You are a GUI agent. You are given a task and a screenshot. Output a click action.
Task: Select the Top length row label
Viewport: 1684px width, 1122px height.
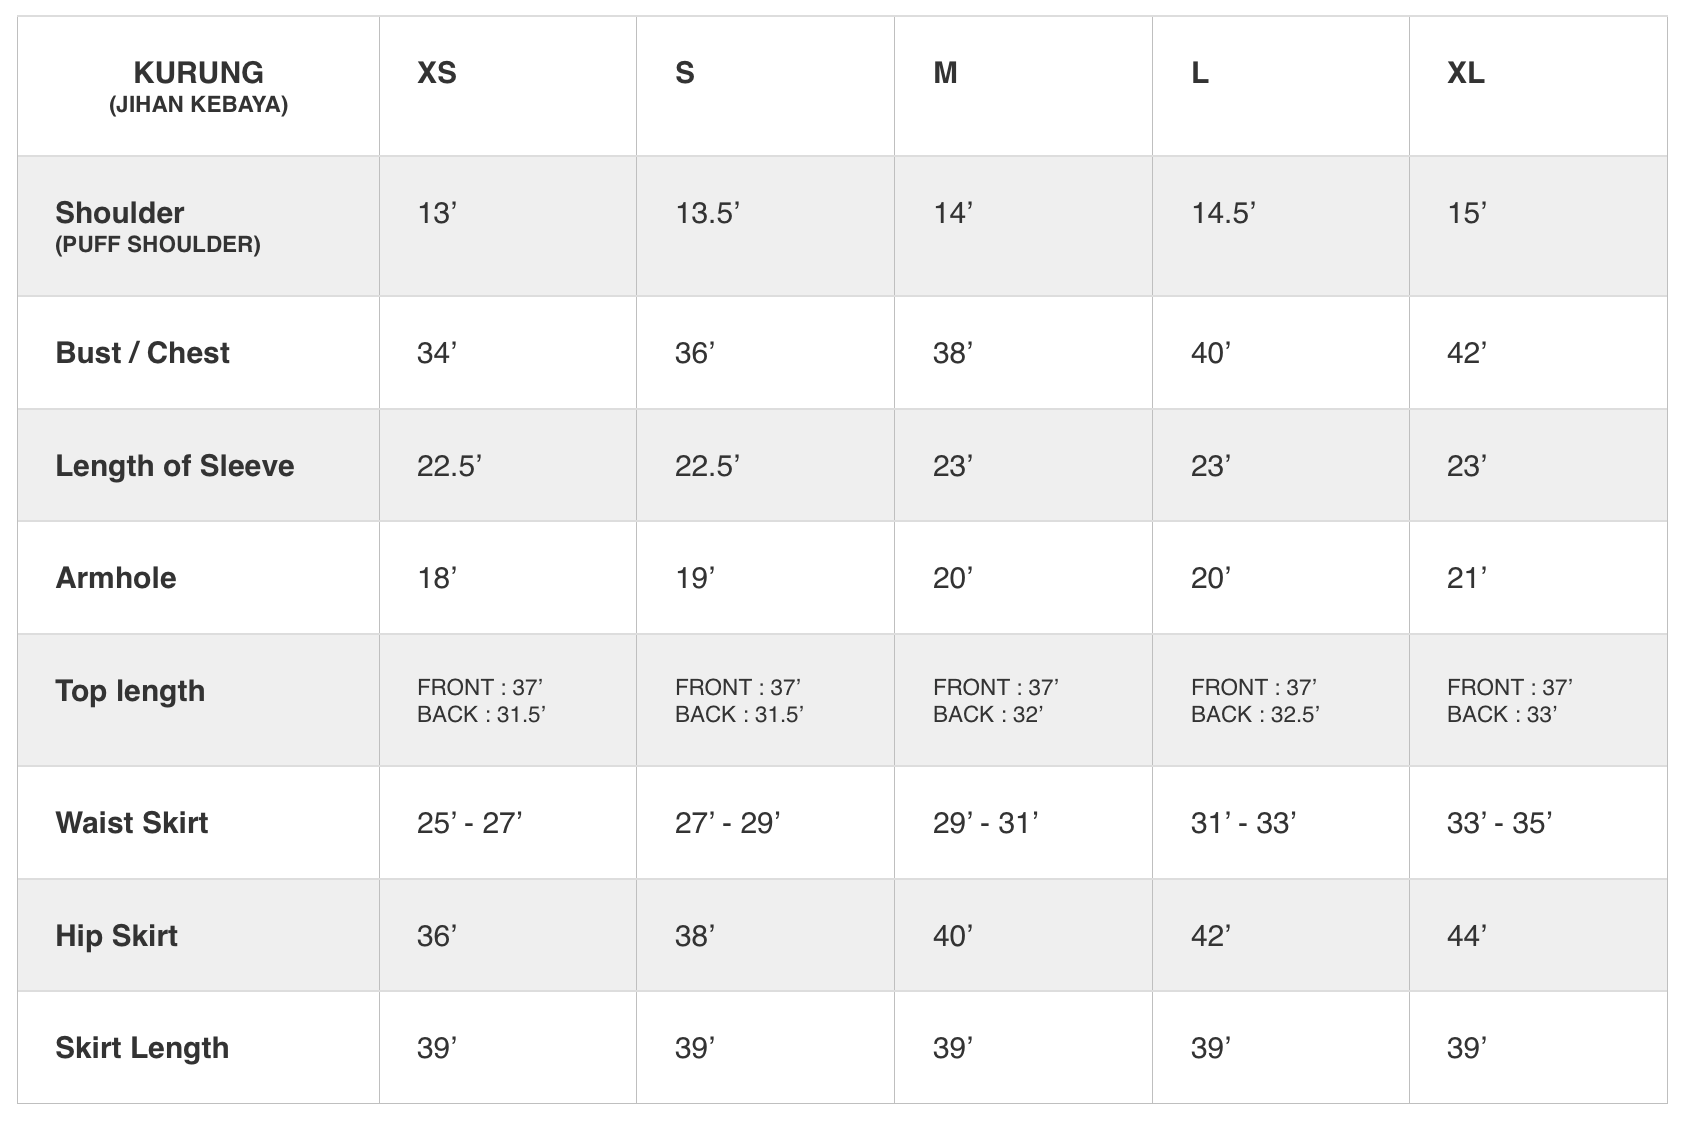[x=130, y=691]
